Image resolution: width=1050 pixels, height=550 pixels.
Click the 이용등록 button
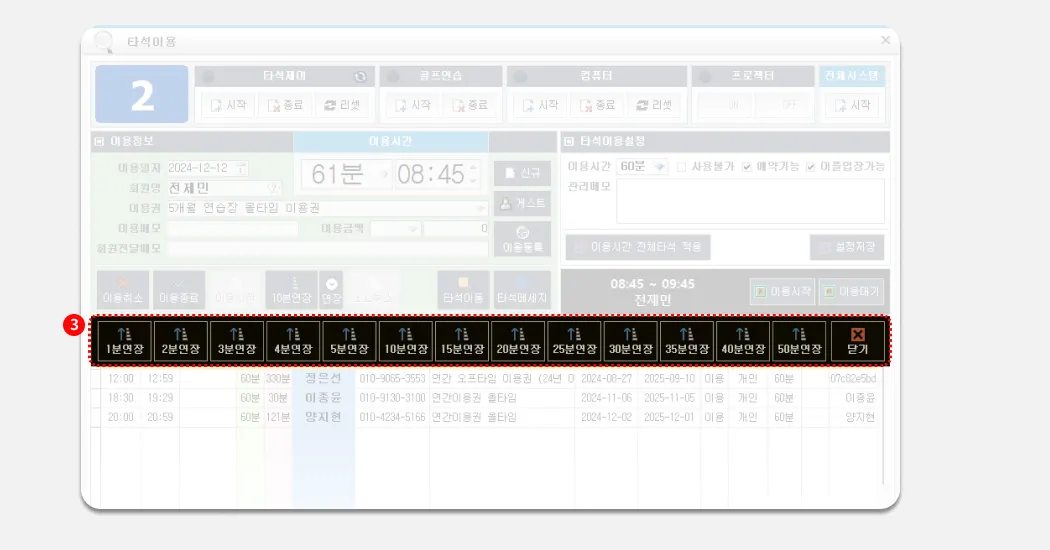[522, 240]
